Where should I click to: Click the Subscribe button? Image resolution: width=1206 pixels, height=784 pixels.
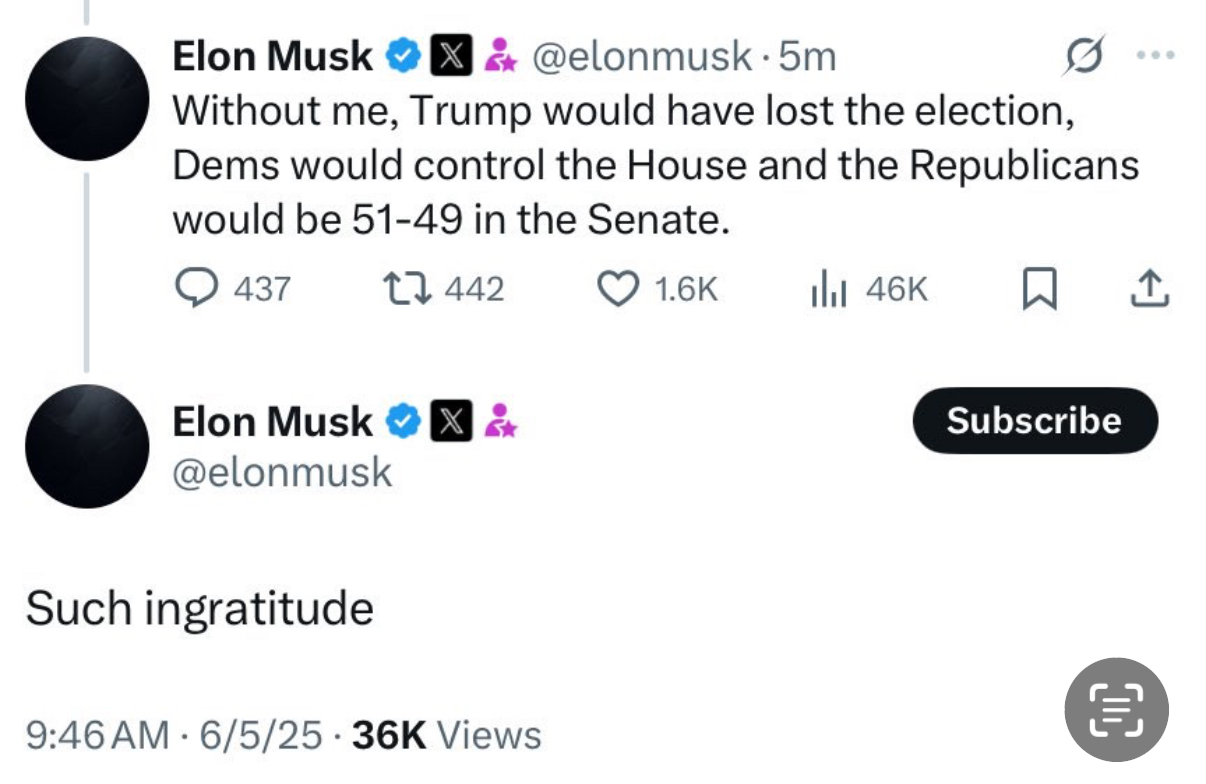coord(1034,421)
